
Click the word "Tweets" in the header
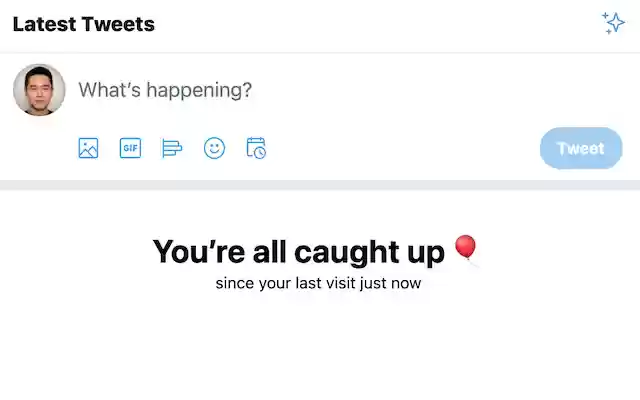point(120,24)
